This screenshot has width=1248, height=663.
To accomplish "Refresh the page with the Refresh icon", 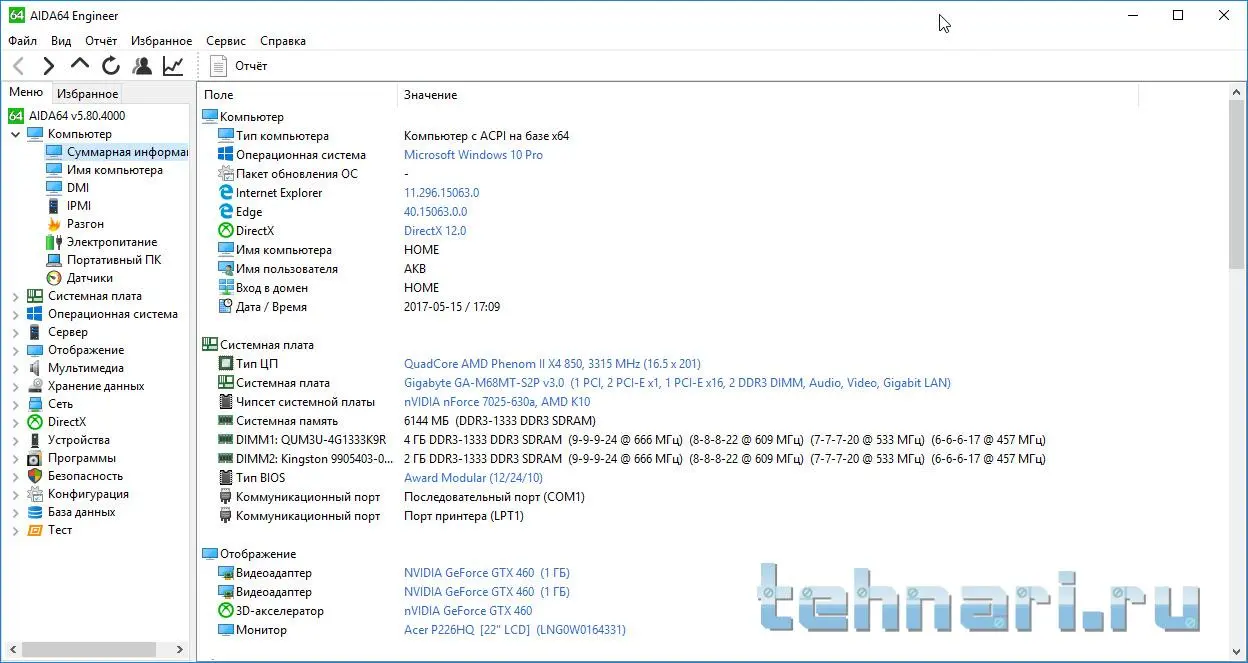I will click(x=111, y=66).
